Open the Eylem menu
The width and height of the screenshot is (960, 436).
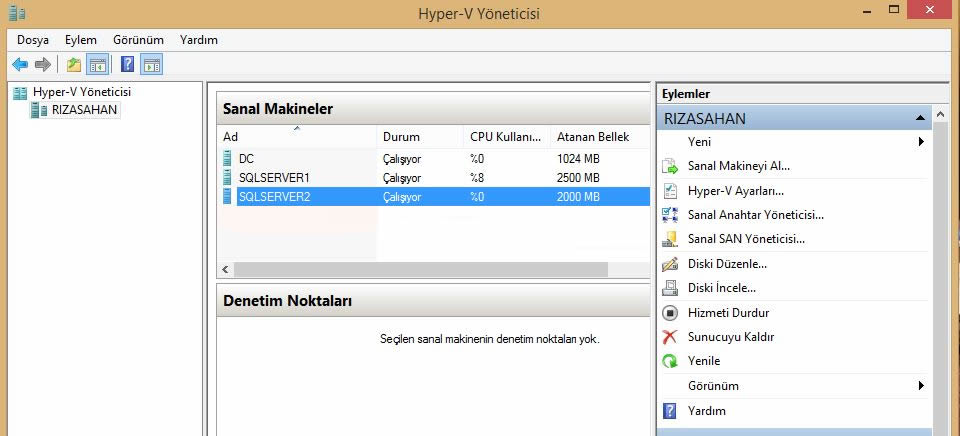(x=81, y=40)
